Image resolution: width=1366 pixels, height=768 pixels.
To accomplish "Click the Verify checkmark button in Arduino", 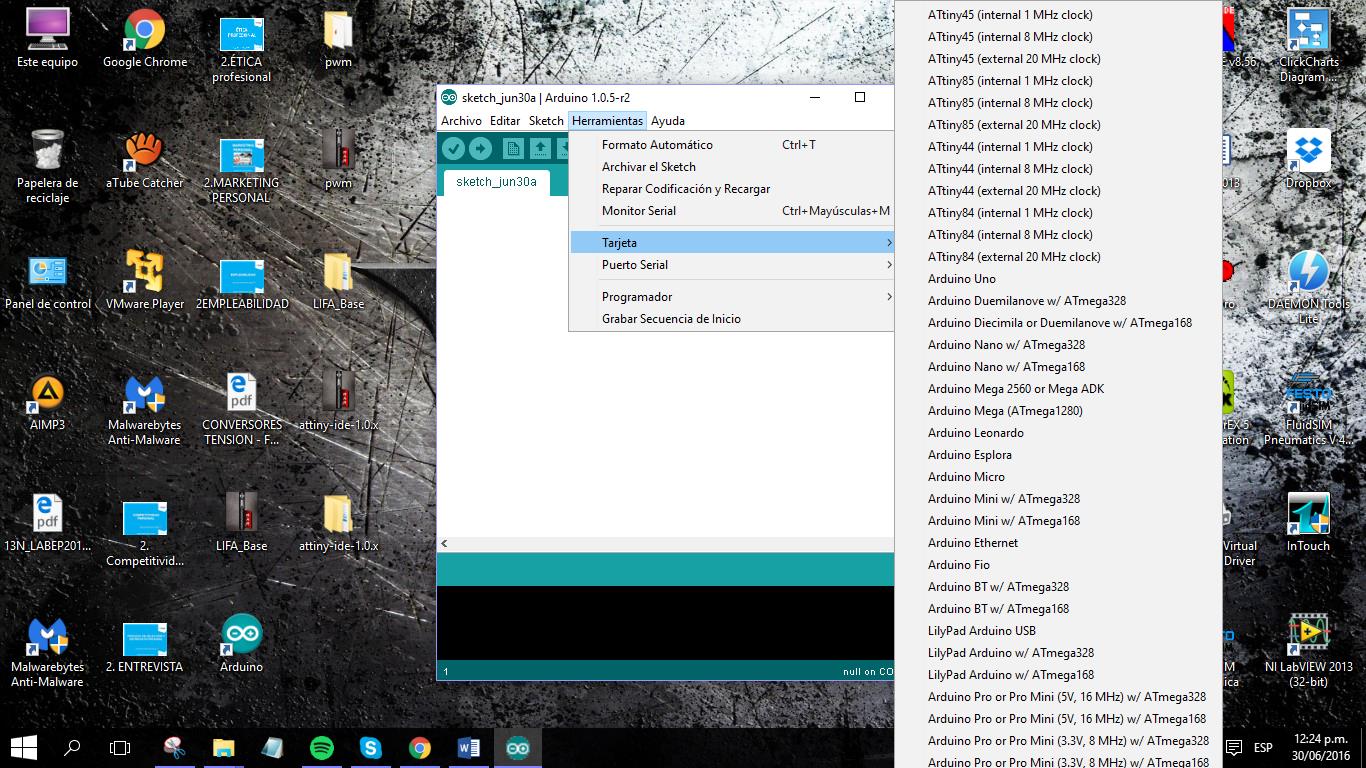I will [453, 148].
